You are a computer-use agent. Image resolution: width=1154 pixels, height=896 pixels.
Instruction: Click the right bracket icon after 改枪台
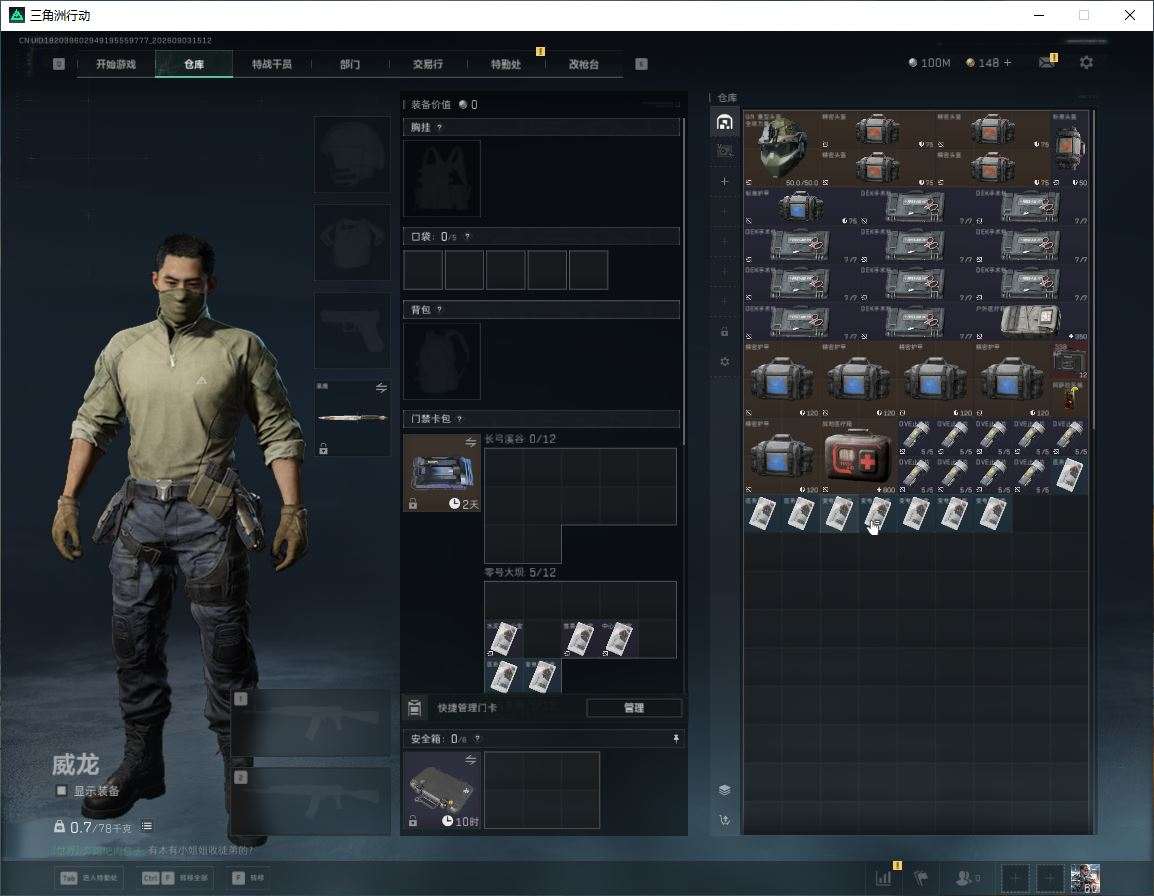[x=642, y=64]
